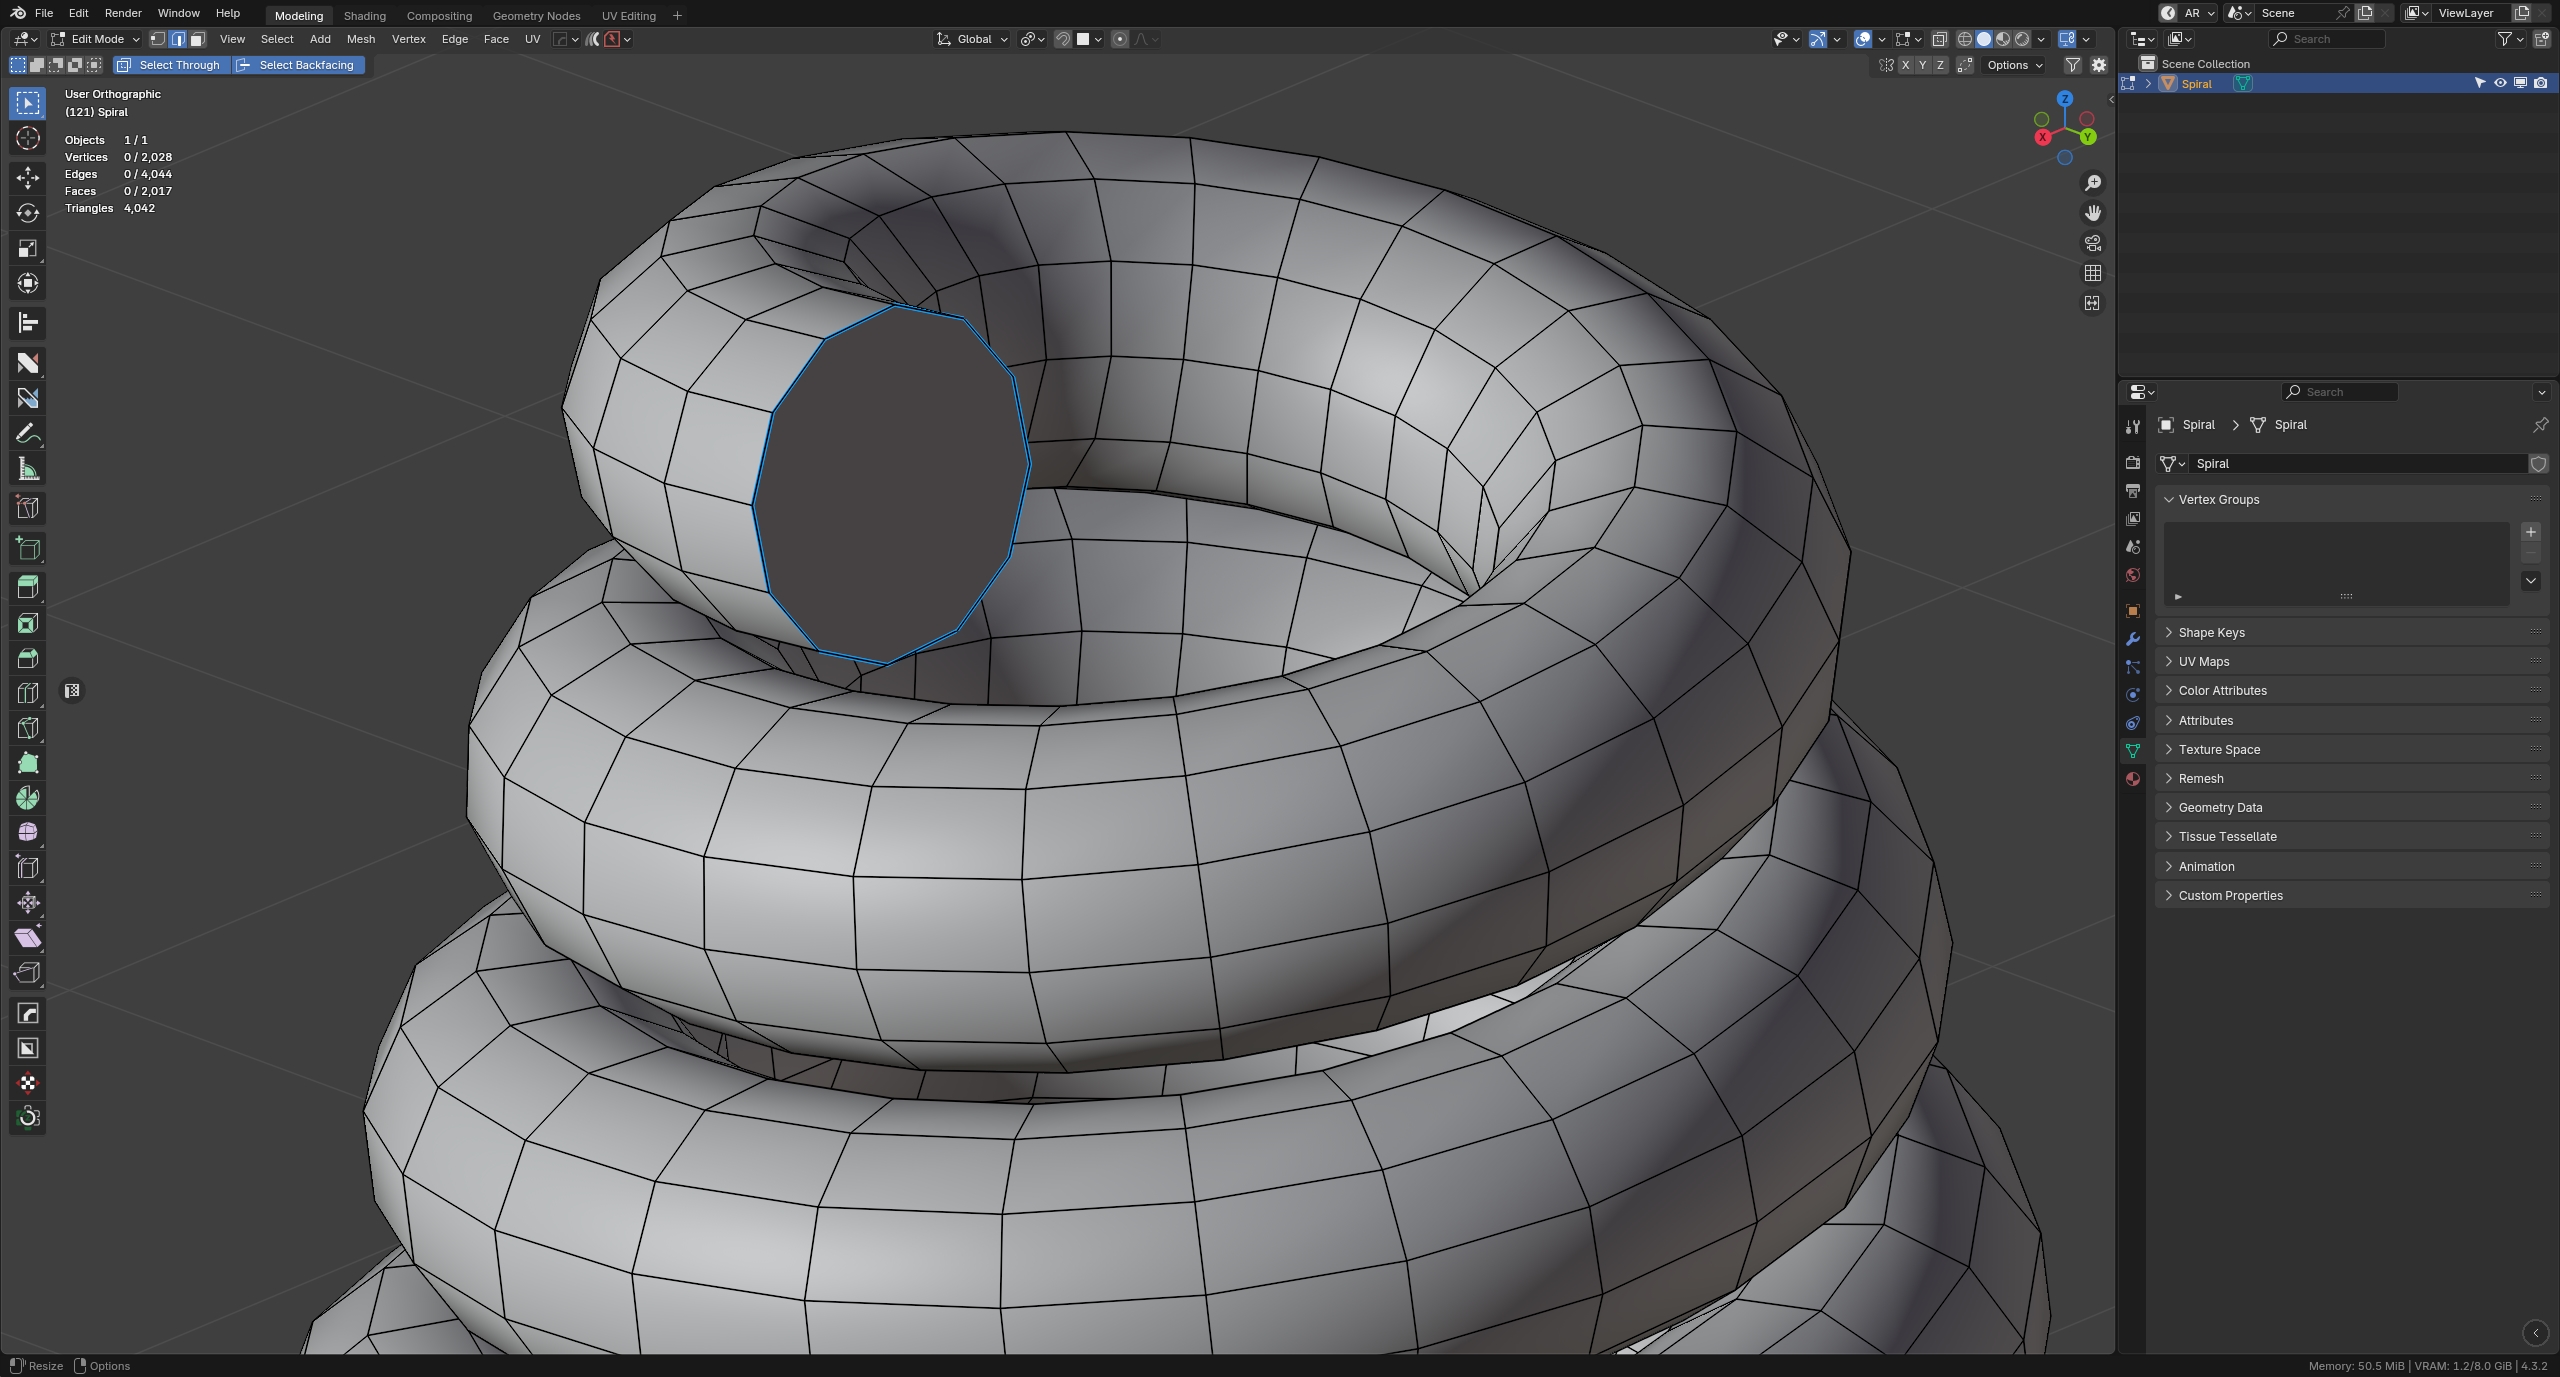Open the Object Data properties tab

(2133, 751)
